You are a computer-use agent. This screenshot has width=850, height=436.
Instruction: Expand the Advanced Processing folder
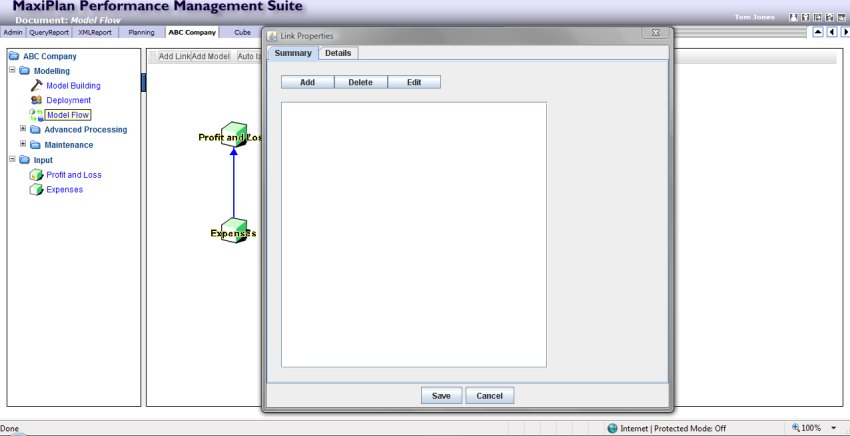[23, 129]
